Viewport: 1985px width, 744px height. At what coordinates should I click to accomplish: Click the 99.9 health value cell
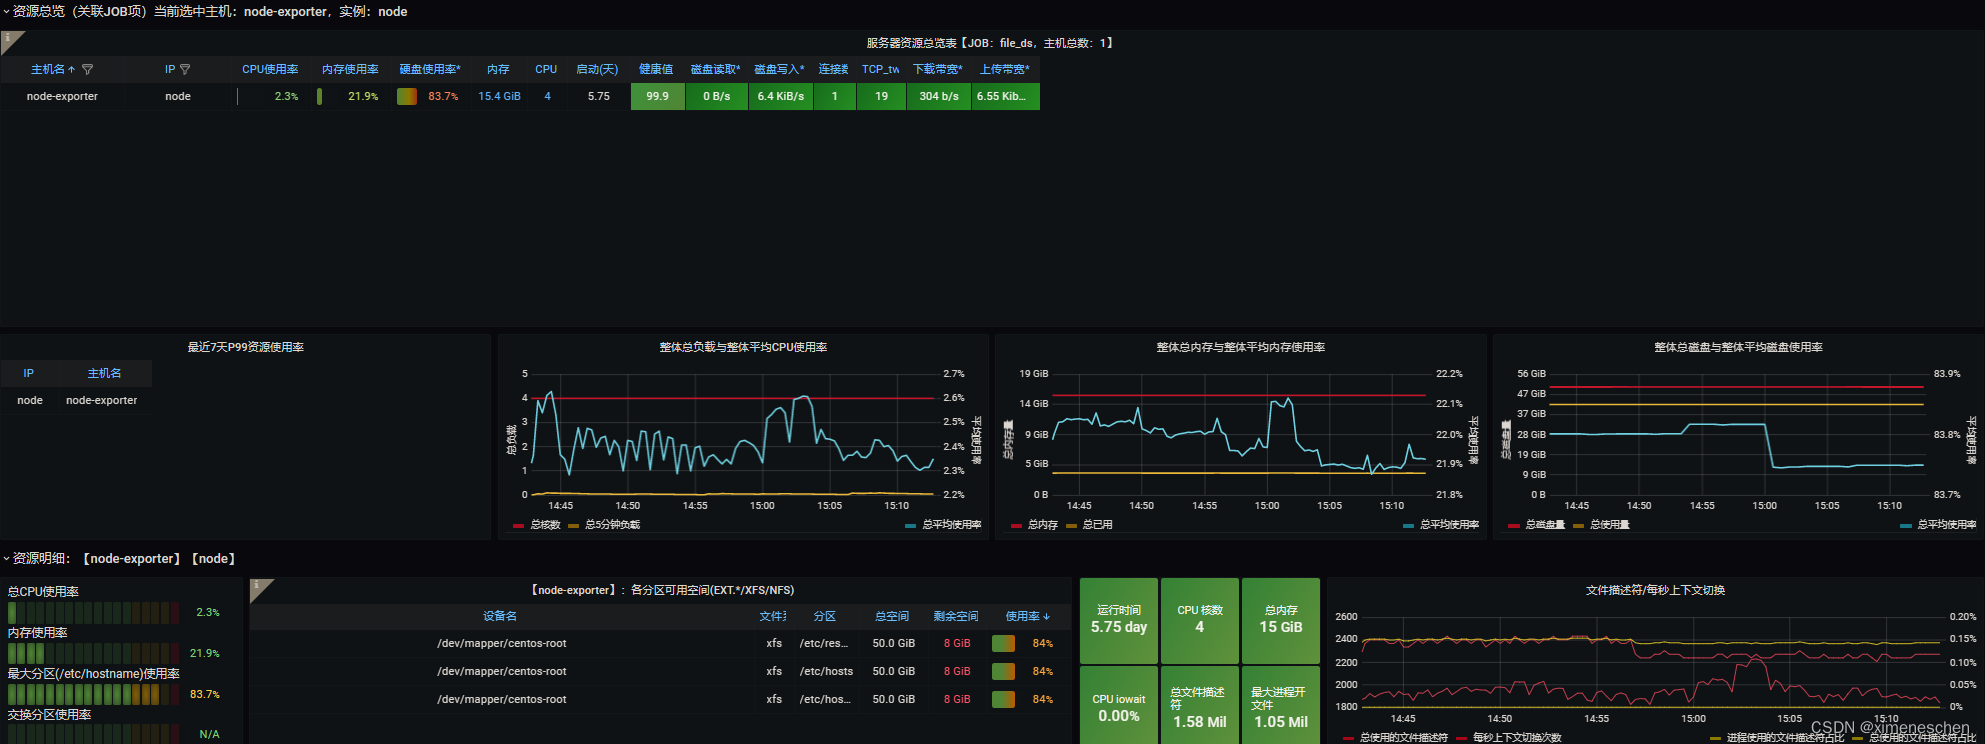pos(657,97)
